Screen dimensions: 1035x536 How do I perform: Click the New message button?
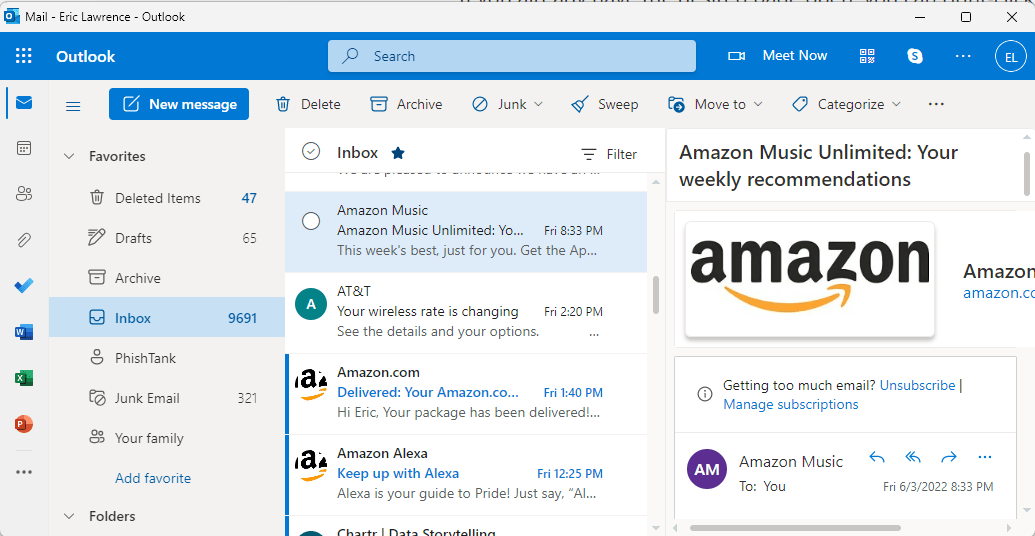pyautogui.click(x=179, y=104)
